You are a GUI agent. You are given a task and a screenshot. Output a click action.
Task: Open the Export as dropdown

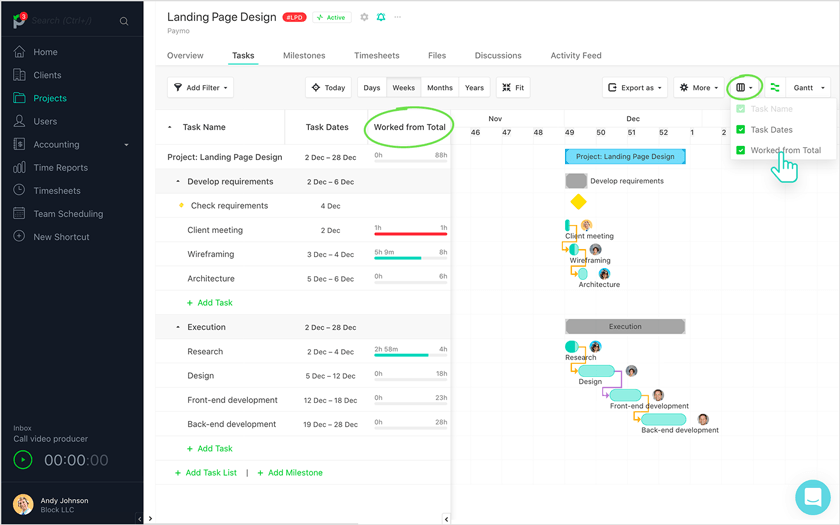coord(635,87)
